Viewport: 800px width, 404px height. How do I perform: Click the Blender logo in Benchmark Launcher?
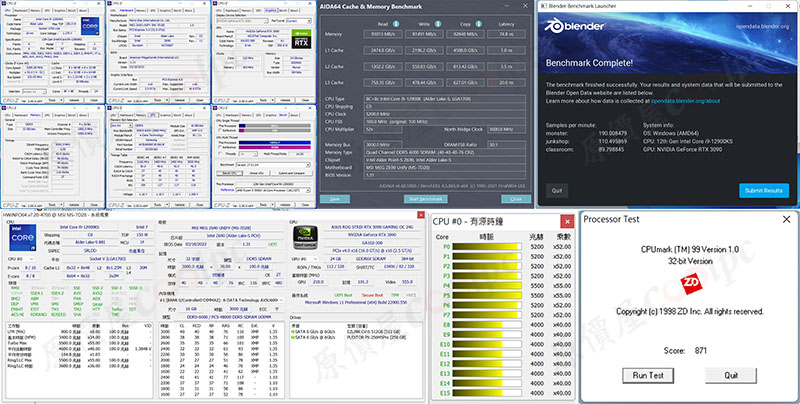point(574,26)
